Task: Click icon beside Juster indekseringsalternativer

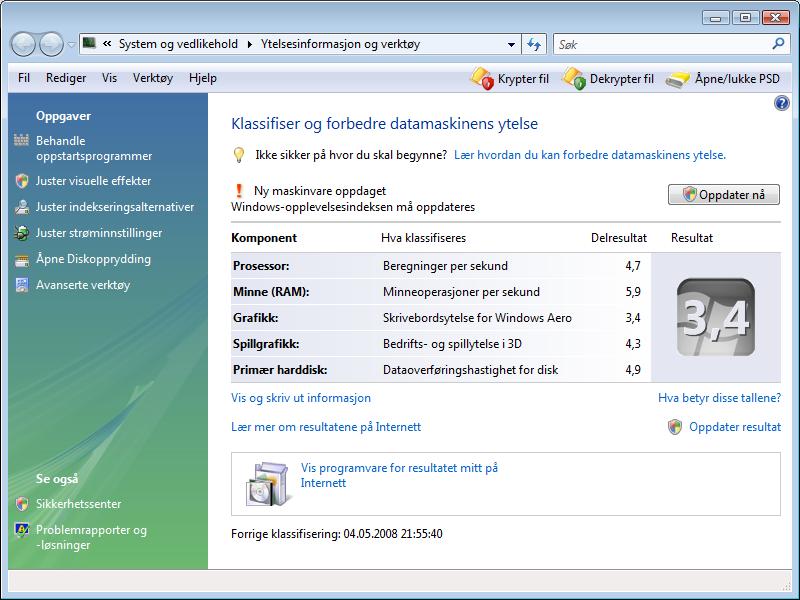Action: (22, 207)
